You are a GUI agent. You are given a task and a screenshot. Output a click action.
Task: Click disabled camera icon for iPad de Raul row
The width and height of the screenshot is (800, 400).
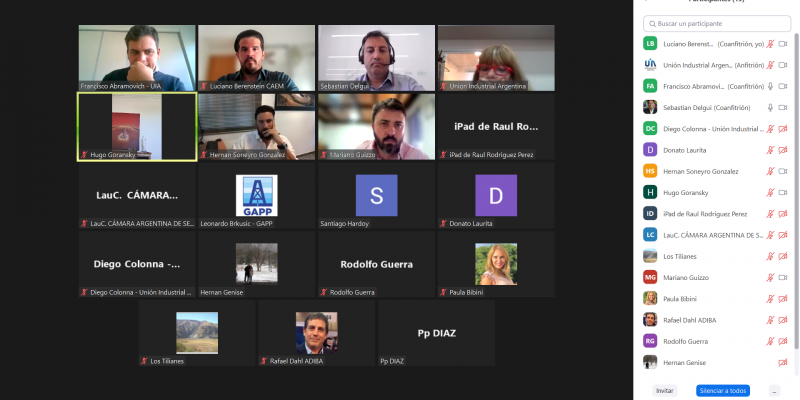click(783, 214)
